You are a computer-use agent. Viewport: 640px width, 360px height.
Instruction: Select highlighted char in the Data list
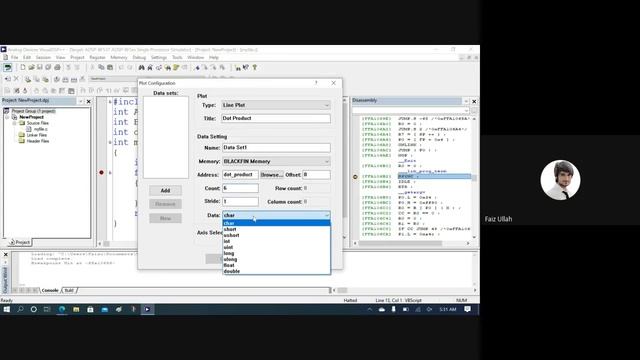(x=276, y=223)
